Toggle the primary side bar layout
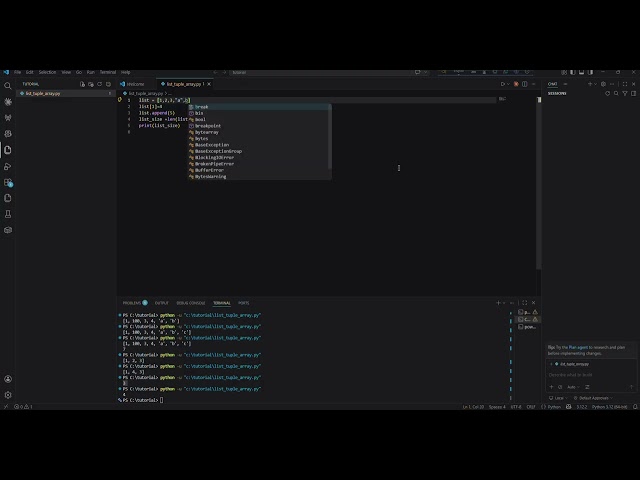 coord(573,72)
